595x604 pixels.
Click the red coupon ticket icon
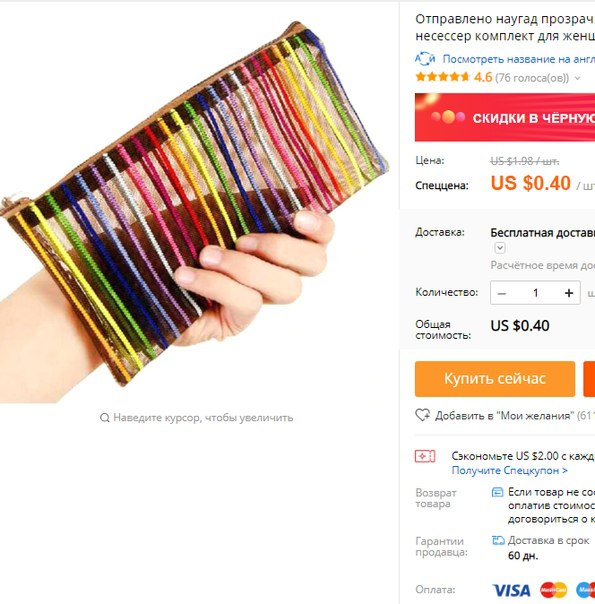(425, 456)
